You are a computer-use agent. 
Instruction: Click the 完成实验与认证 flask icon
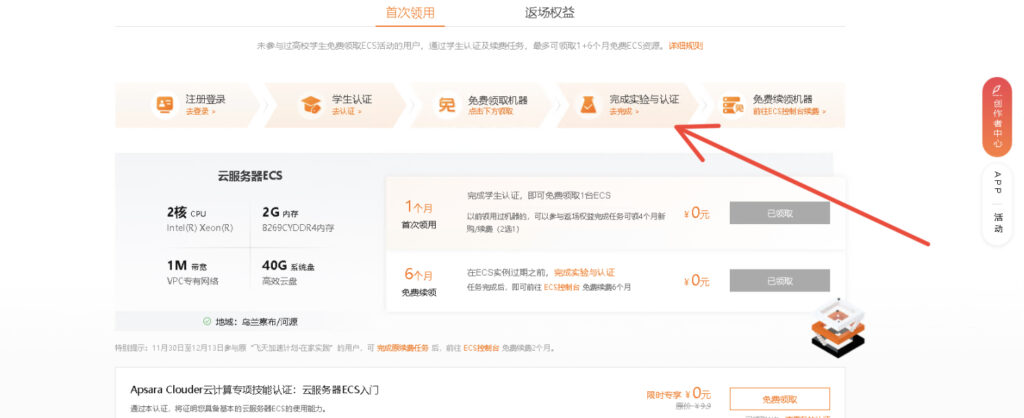click(x=588, y=104)
